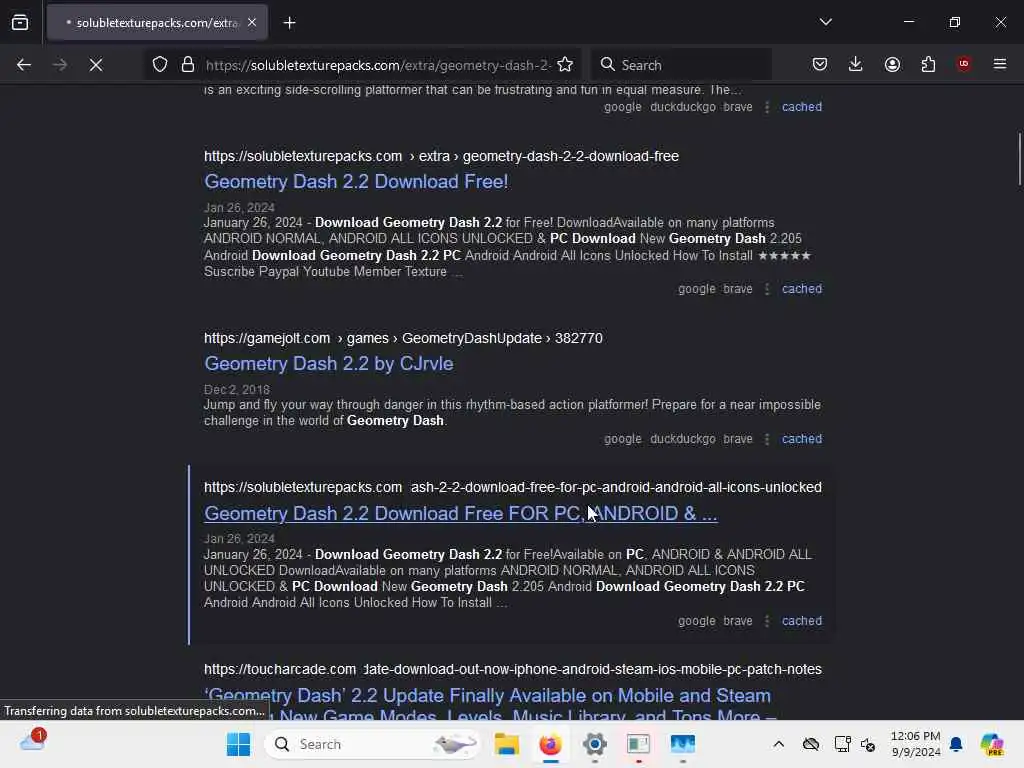The height and width of the screenshot is (768, 1024).
Task: Click the Windows taskbar Search box
Action: (x=372, y=744)
